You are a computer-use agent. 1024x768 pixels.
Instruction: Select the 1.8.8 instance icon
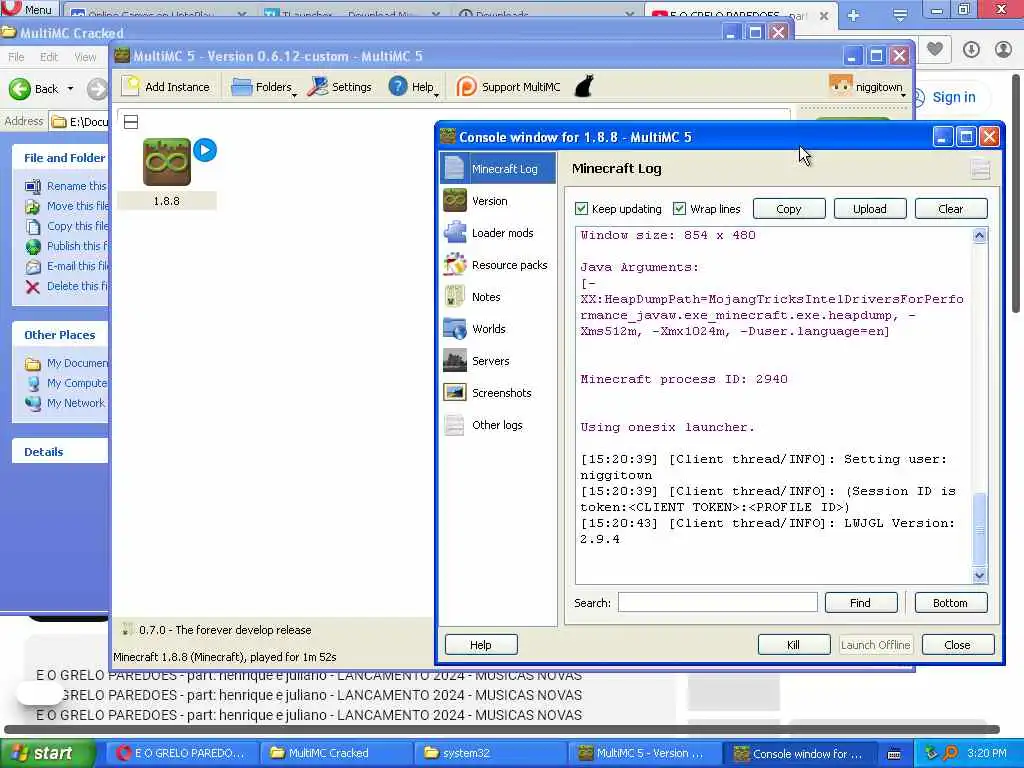[167, 161]
